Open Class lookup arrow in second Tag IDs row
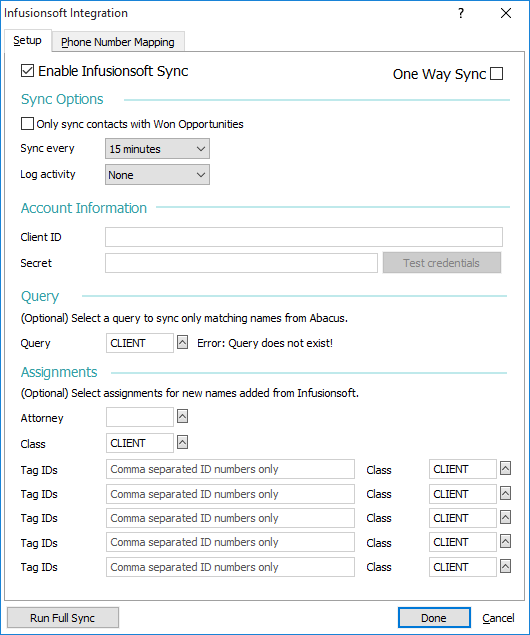Viewport: 530px width, 635px height. tap(505, 493)
